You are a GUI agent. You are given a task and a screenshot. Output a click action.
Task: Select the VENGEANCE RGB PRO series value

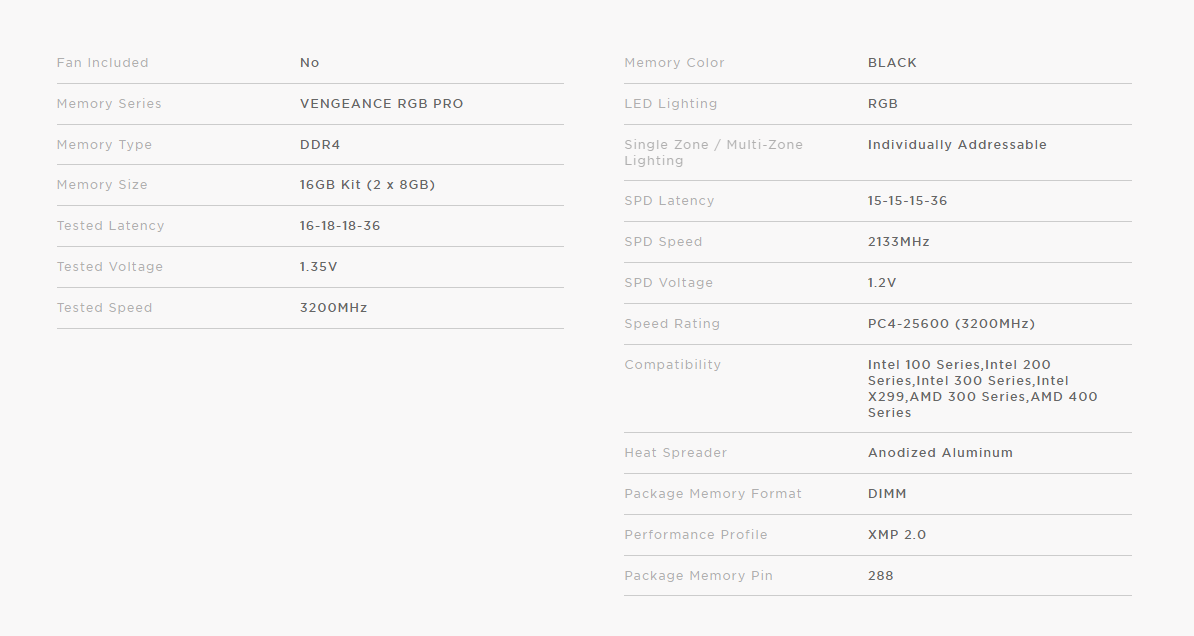382,104
